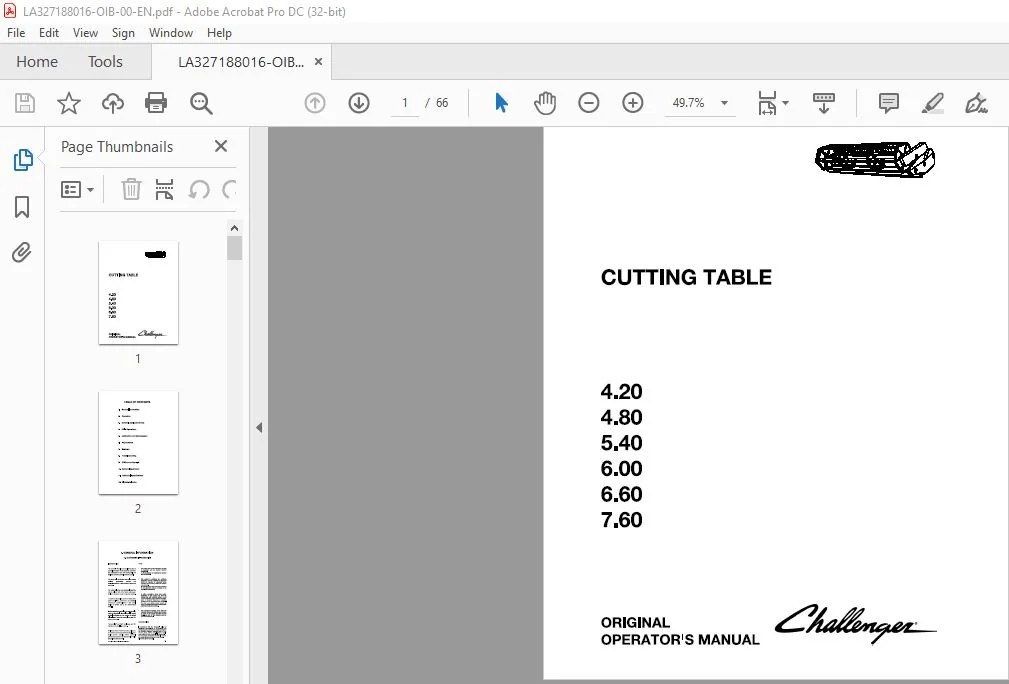
Task: Click the Challenger logo on page
Action: pyautogui.click(x=855, y=624)
